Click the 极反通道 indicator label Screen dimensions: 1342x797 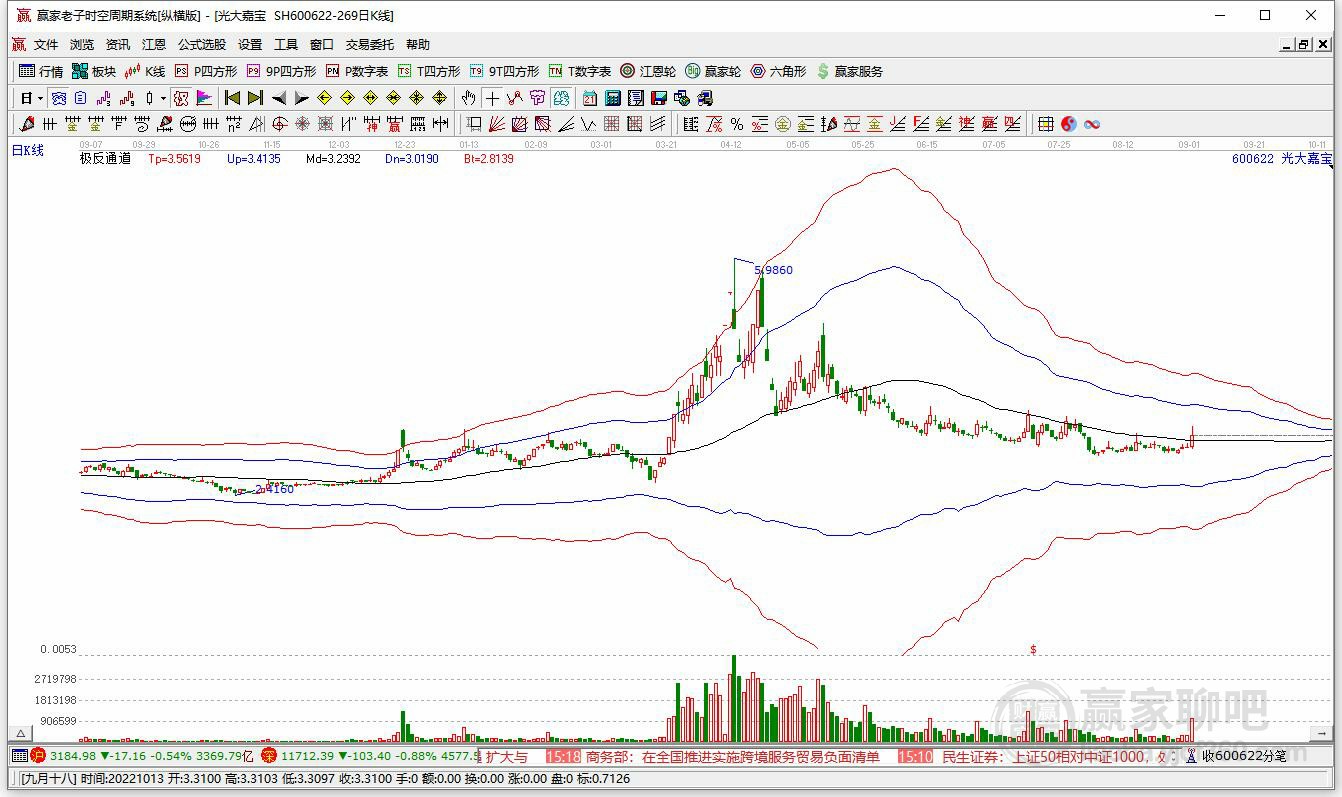[105, 158]
